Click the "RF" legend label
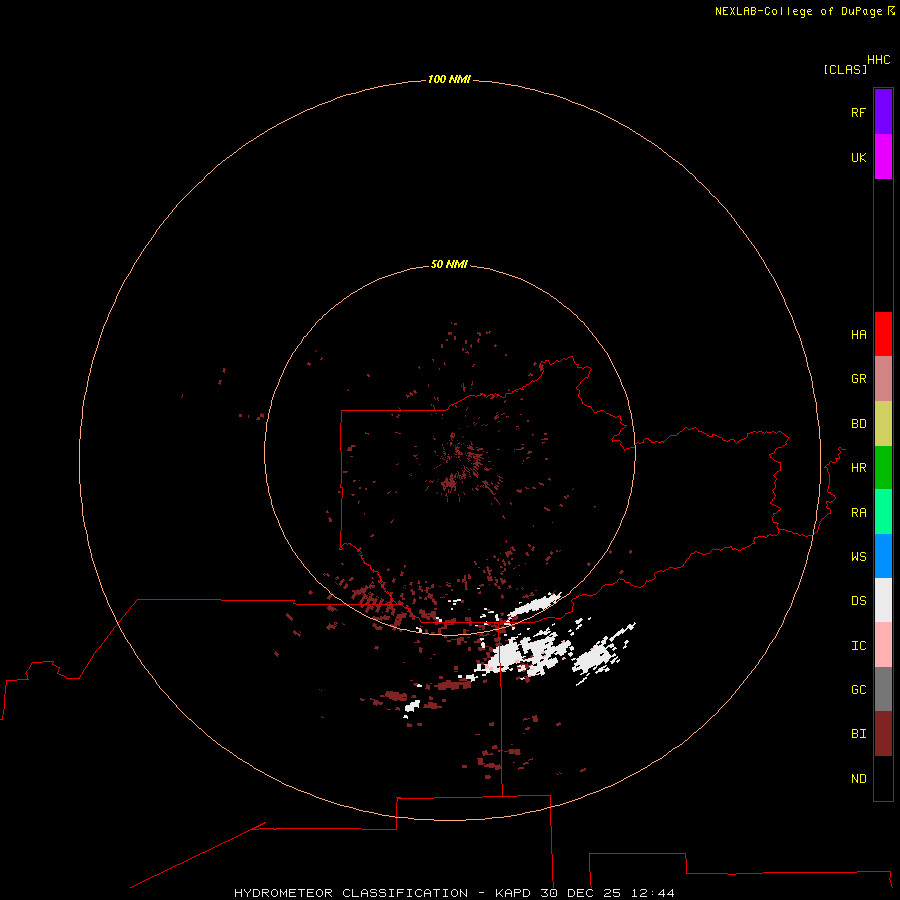The width and height of the screenshot is (900, 900). point(859,112)
